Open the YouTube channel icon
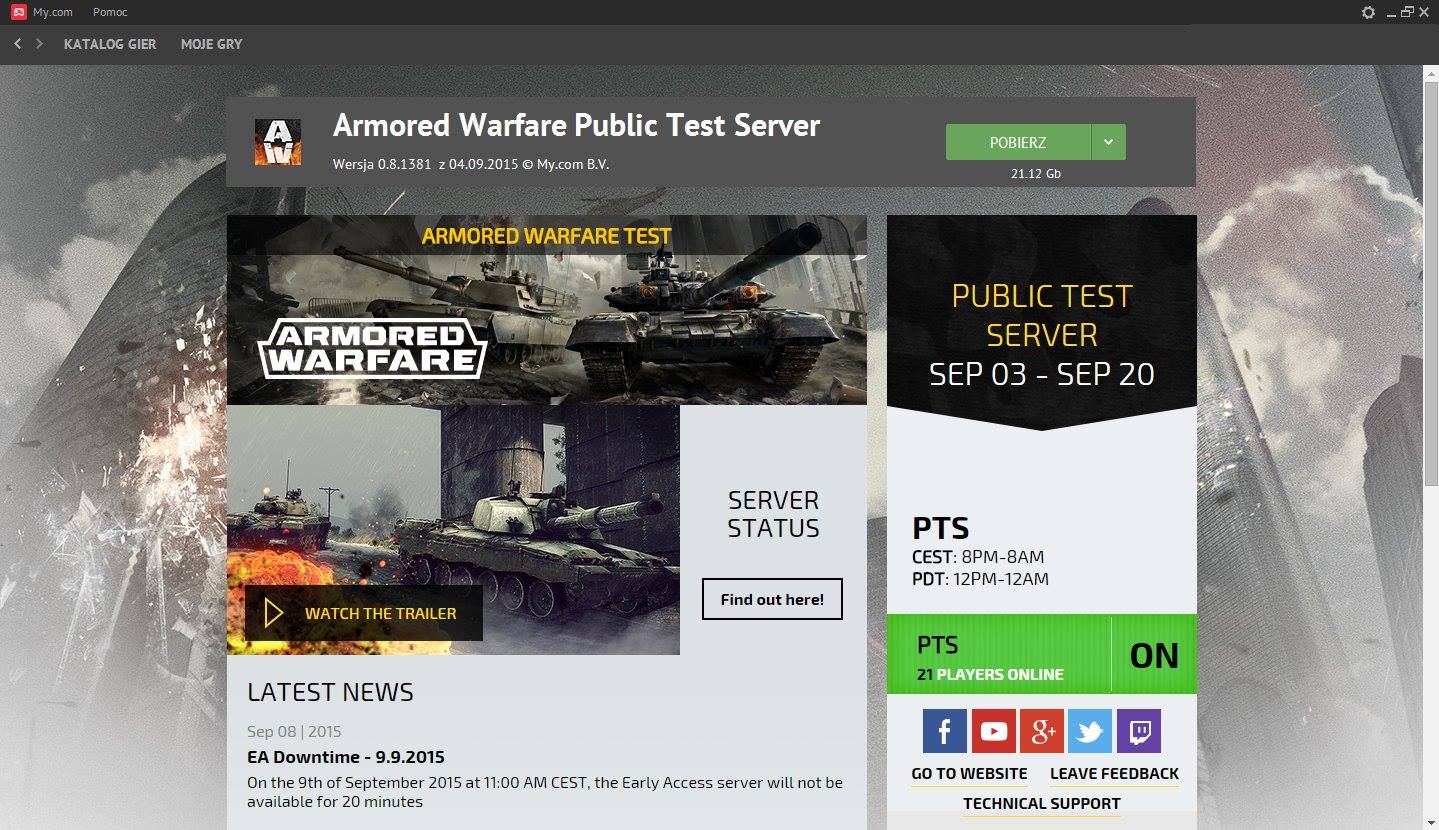Screen dimensions: 1439x830 click(993, 731)
